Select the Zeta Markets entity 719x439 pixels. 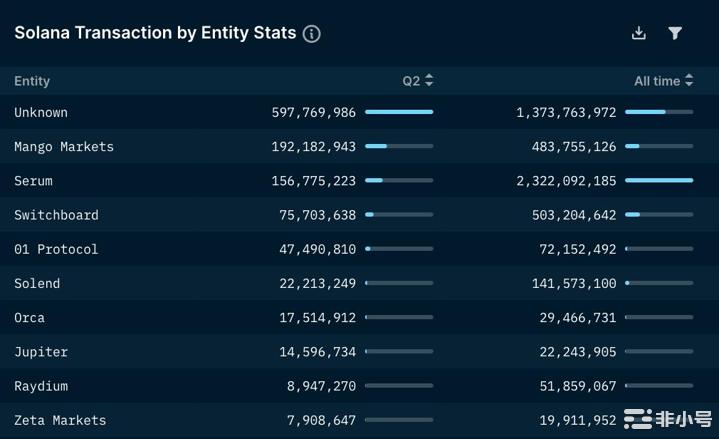tap(60, 420)
